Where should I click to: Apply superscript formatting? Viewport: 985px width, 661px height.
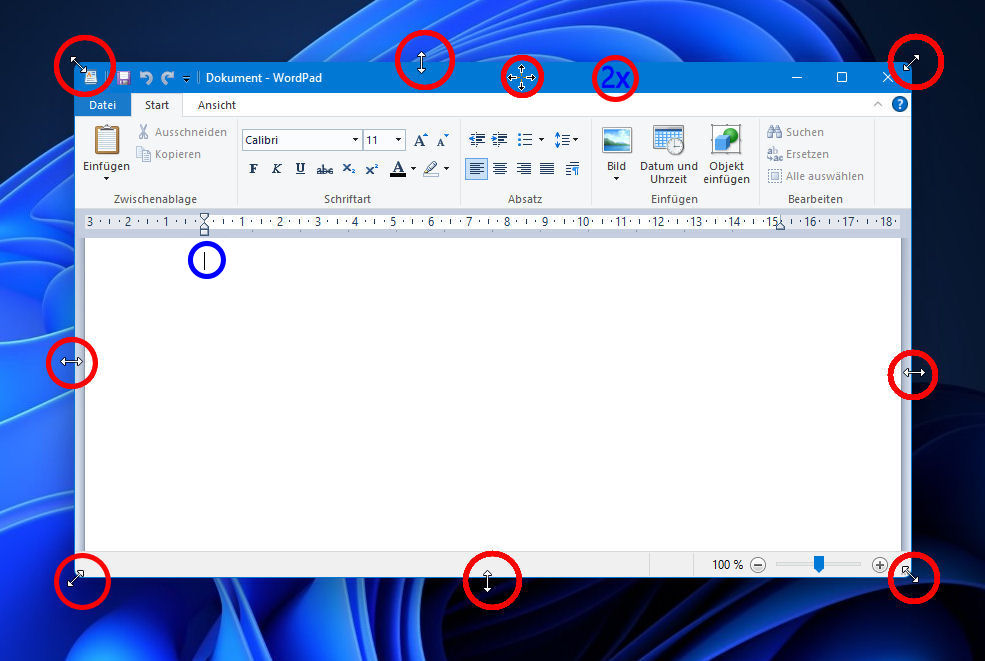click(x=371, y=169)
